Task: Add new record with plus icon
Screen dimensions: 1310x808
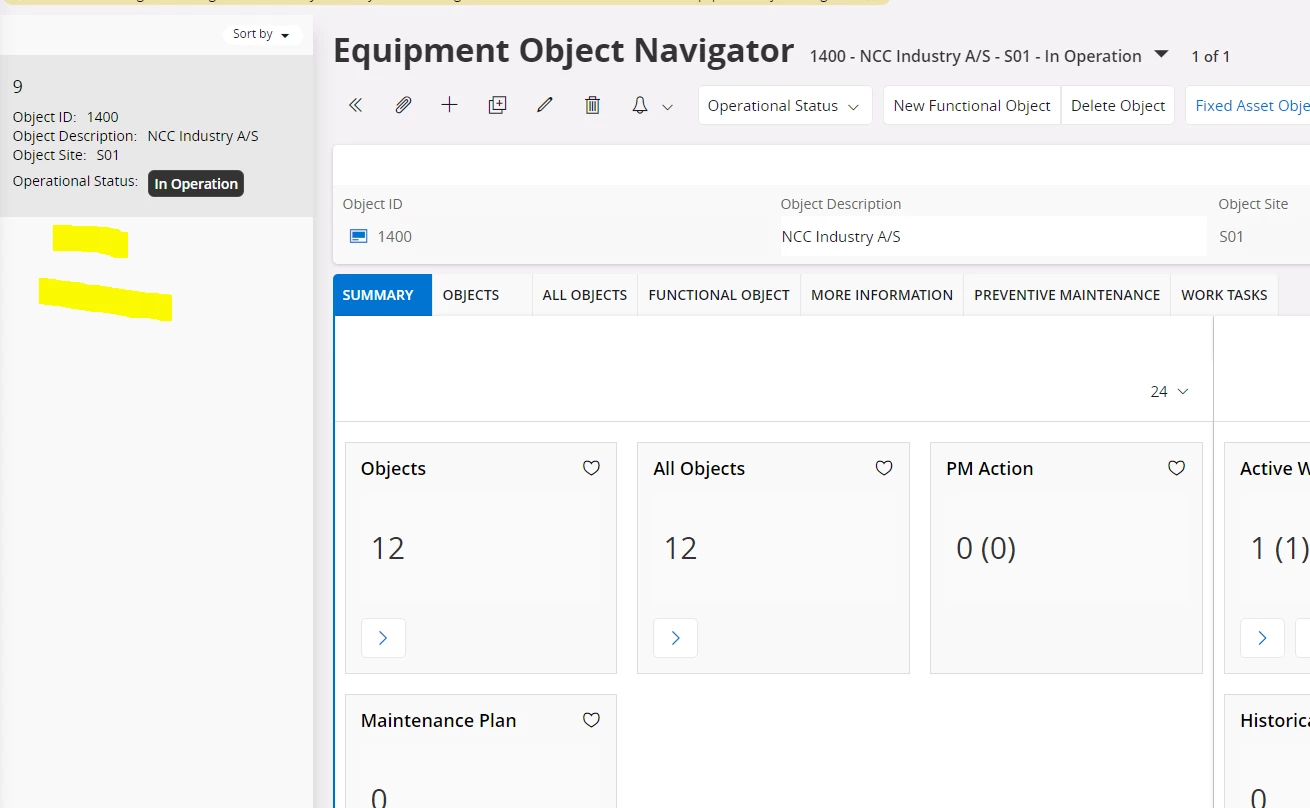Action: point(450,105)
